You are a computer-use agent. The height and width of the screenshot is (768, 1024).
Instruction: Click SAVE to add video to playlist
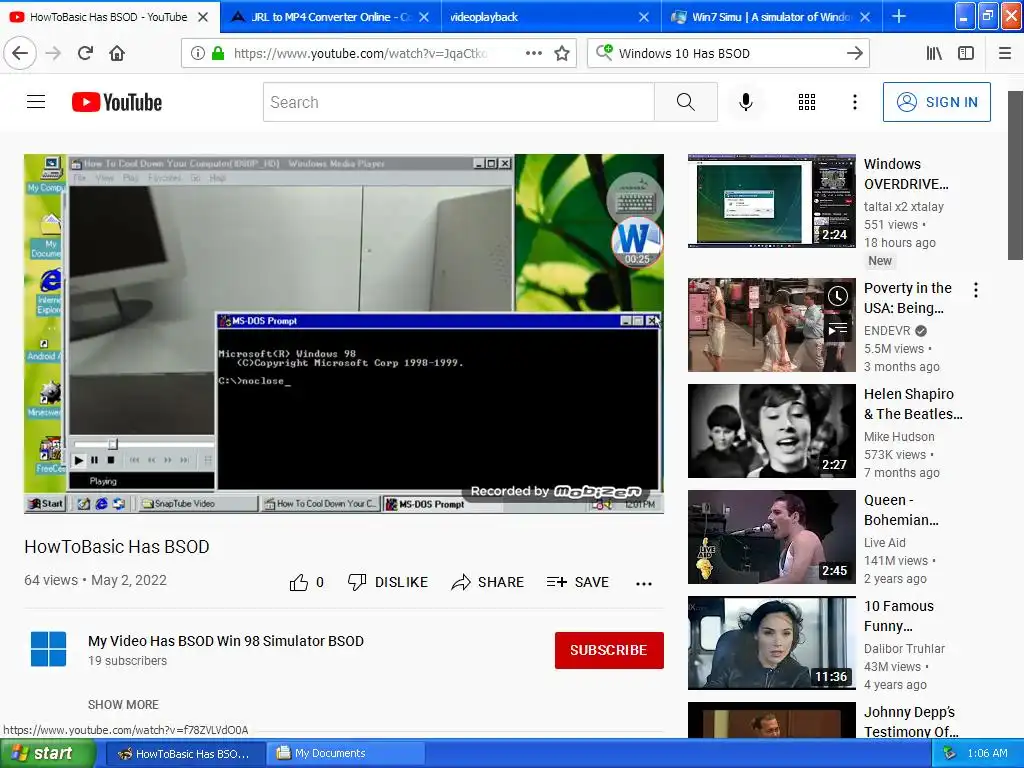tap(577, 582)
